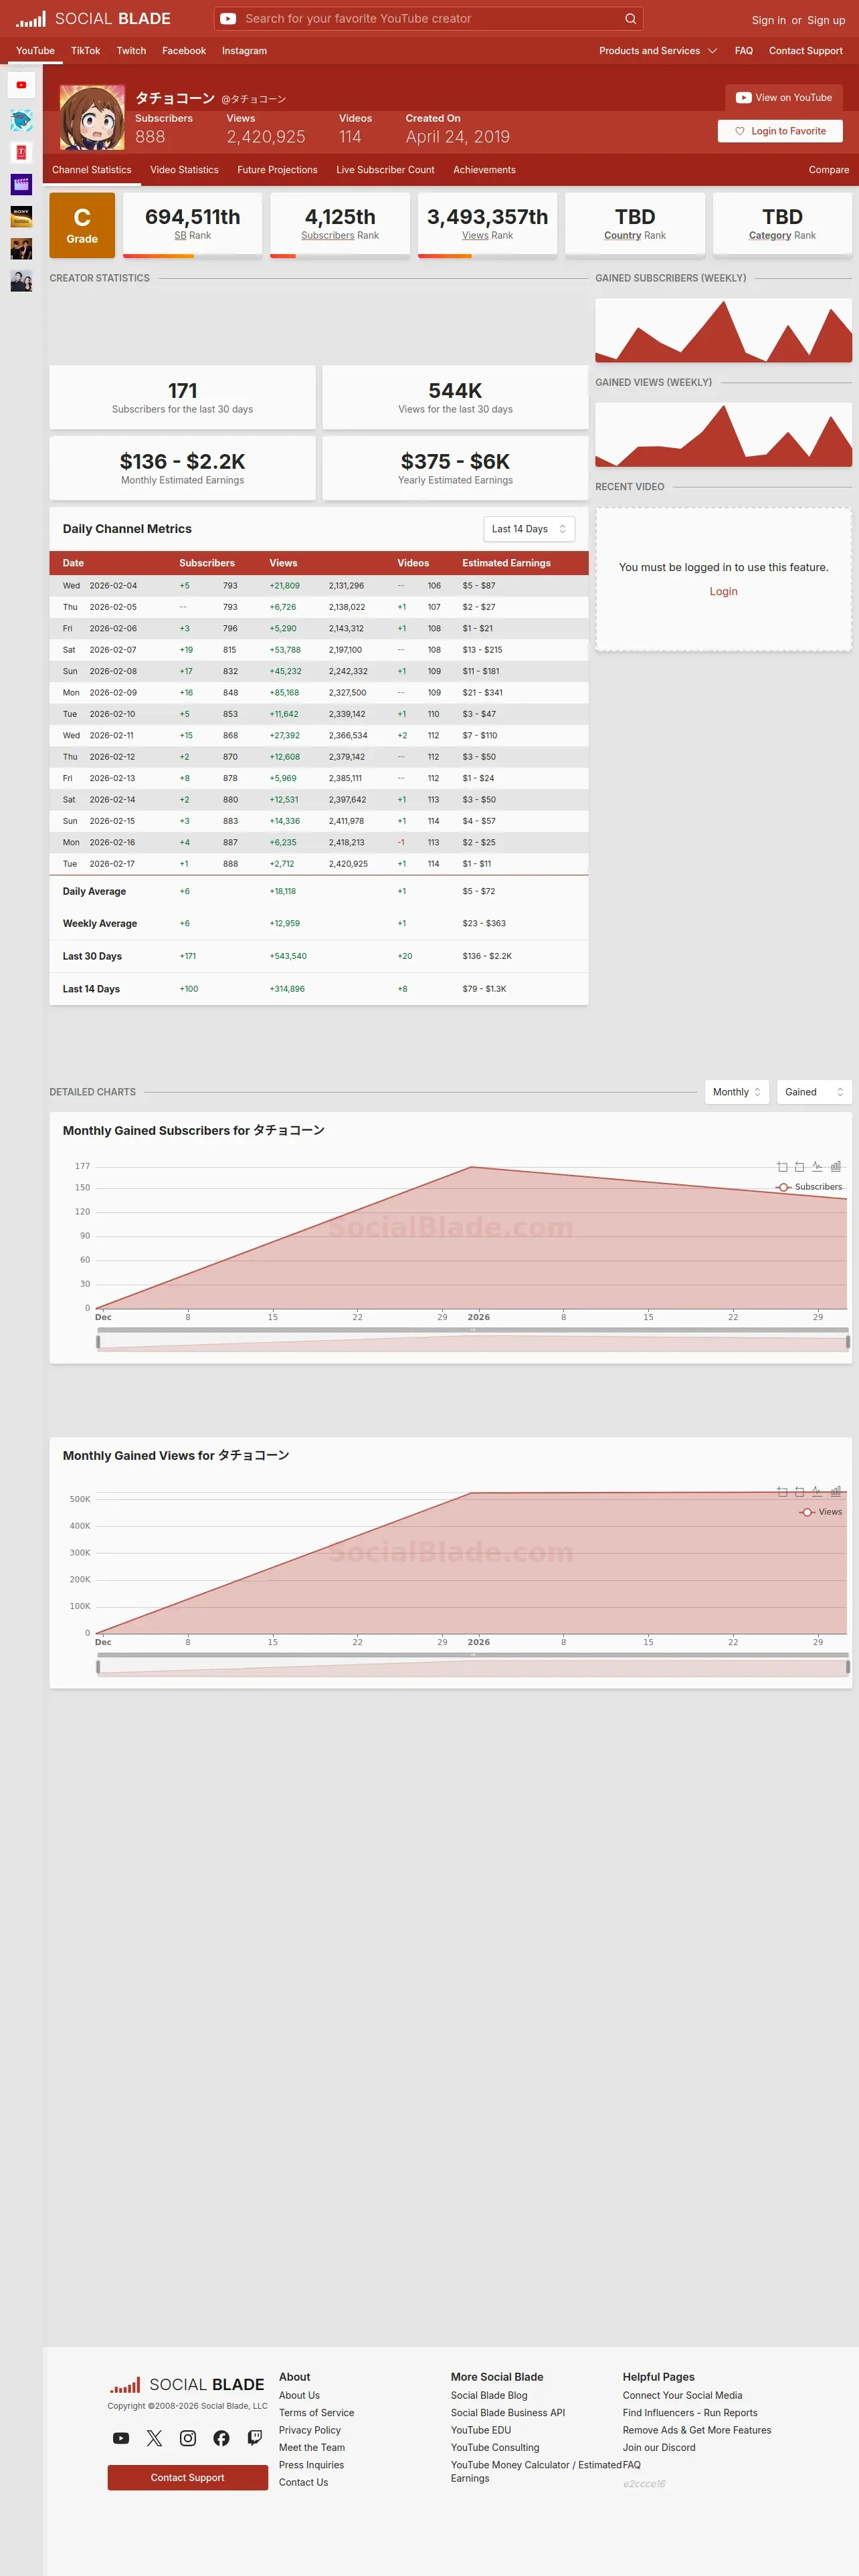This screenshot has width=859, height=2576.
Task: Click the right handle of Subscribers range slider
Action: 848,1342
